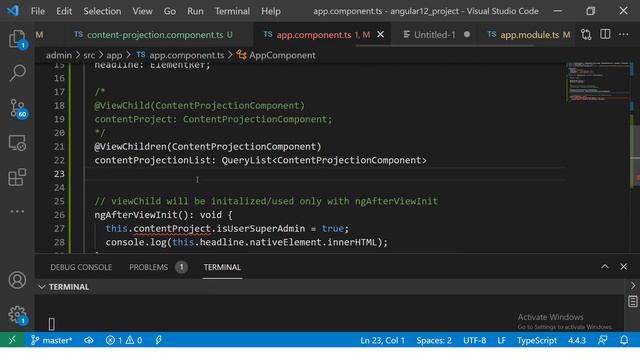Screen dimensions: 640x360
Task: Click the code minimap preview
Action: [x=598, y=82]
